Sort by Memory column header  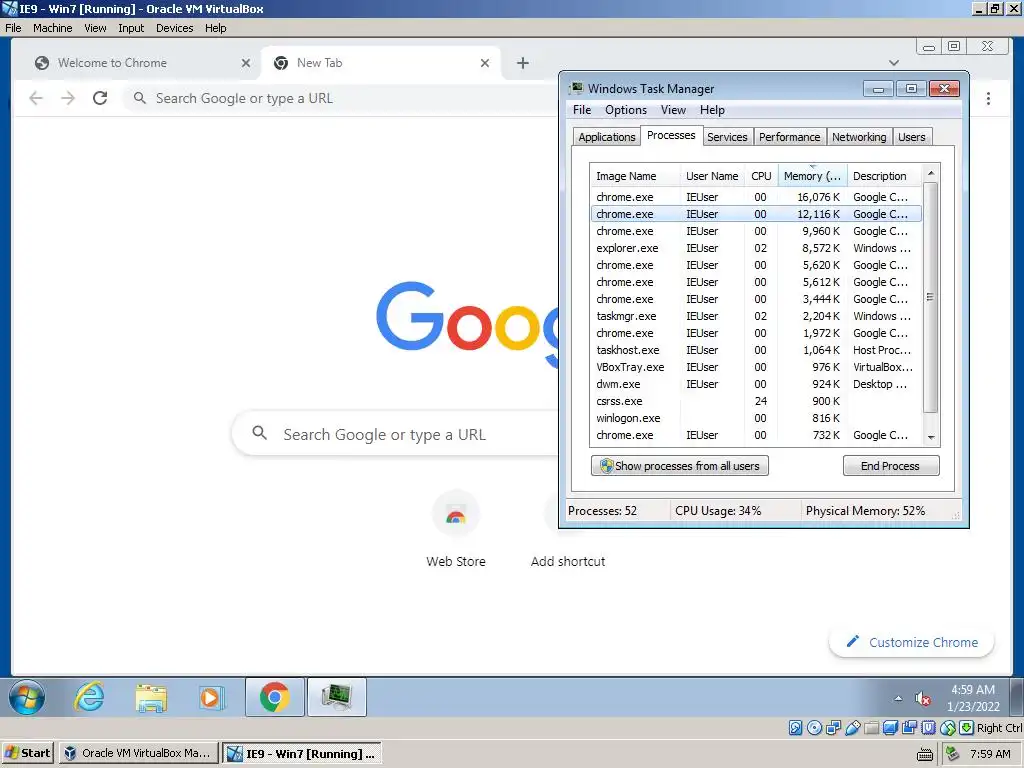(812, 176)
